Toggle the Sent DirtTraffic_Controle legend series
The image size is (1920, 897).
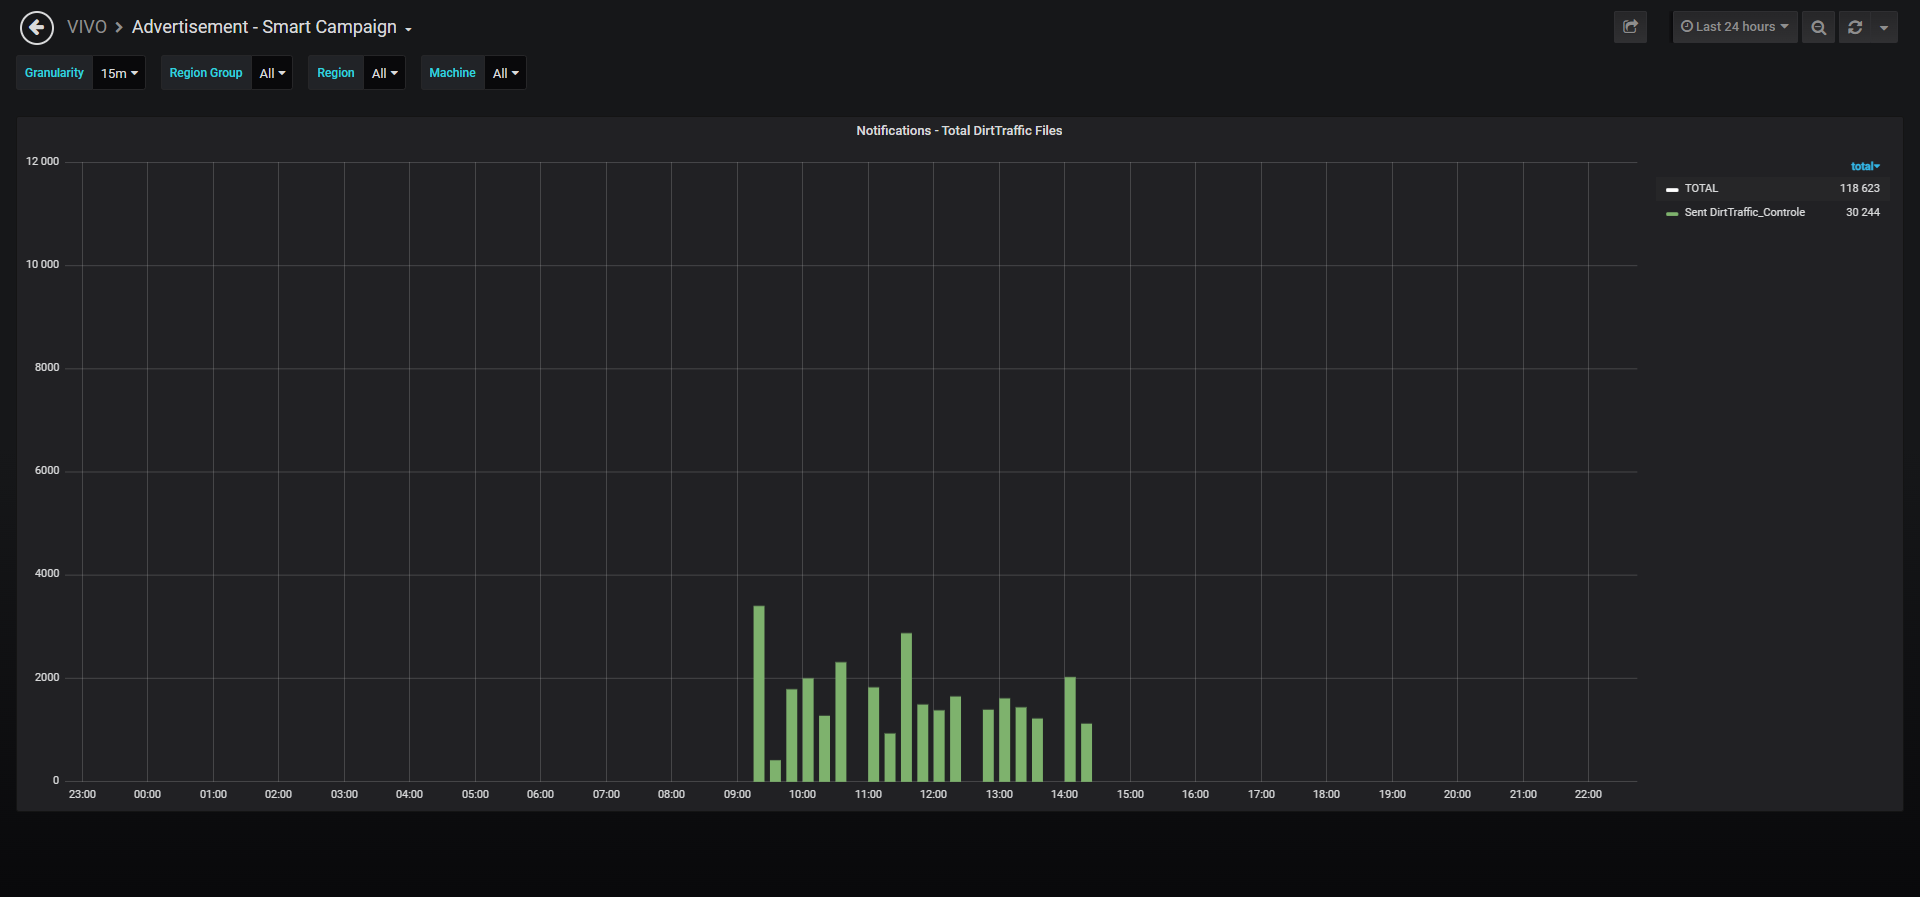click(x=1744, y=212)
